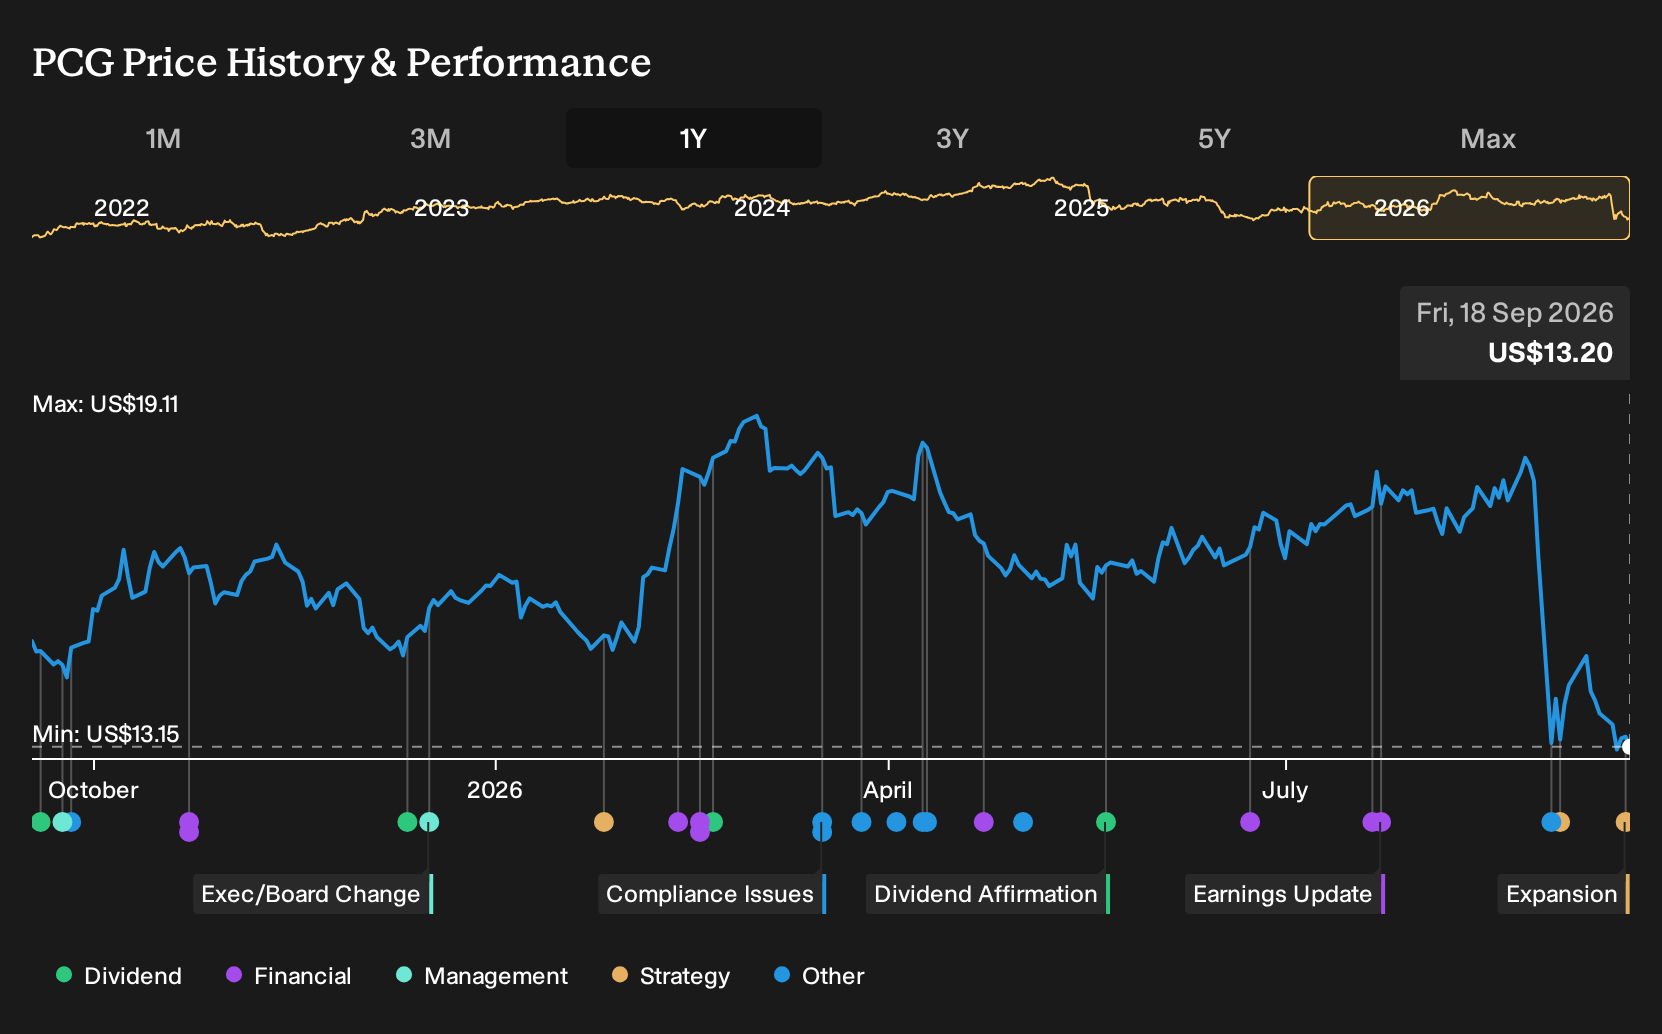Toggle the Other legend filter

pyautogui.click(x=819, y=976)
